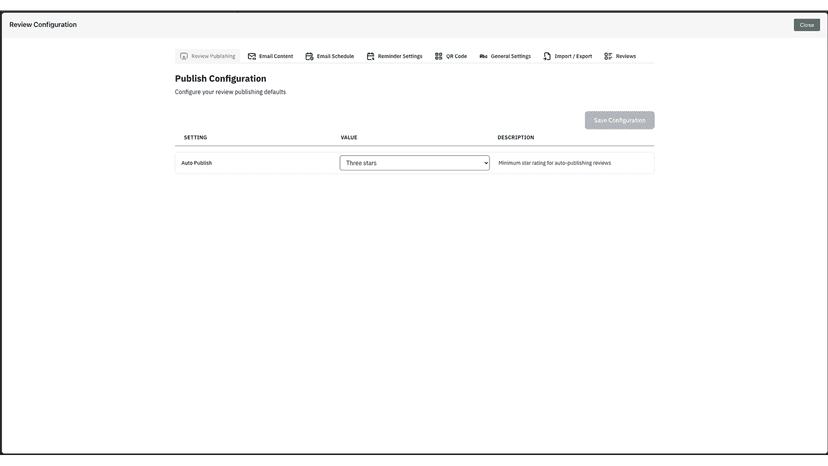
Task: Switch to the Email Content tab
Action: pyautogui.click(x=270, y=56)
